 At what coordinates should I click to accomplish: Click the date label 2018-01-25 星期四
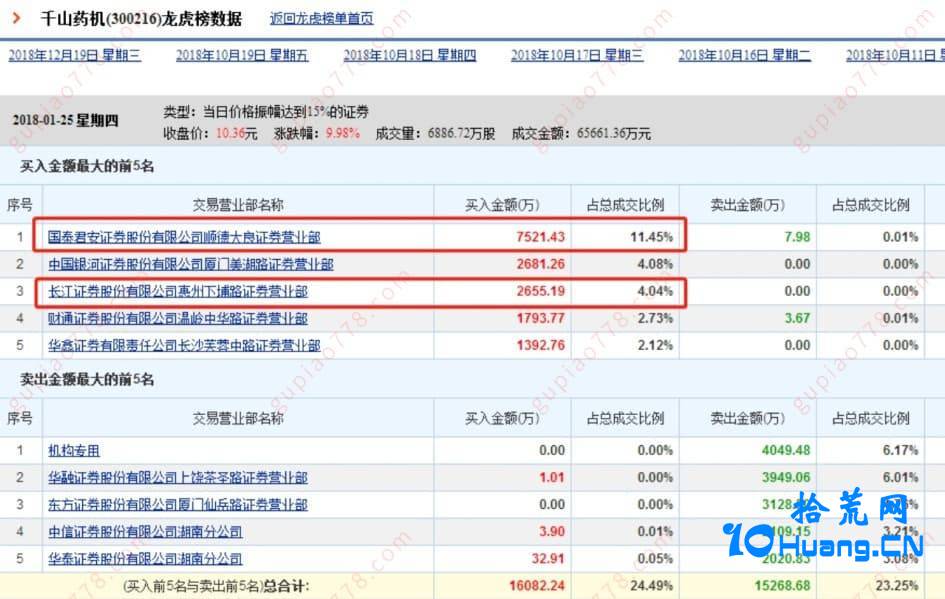coord(65,120)
